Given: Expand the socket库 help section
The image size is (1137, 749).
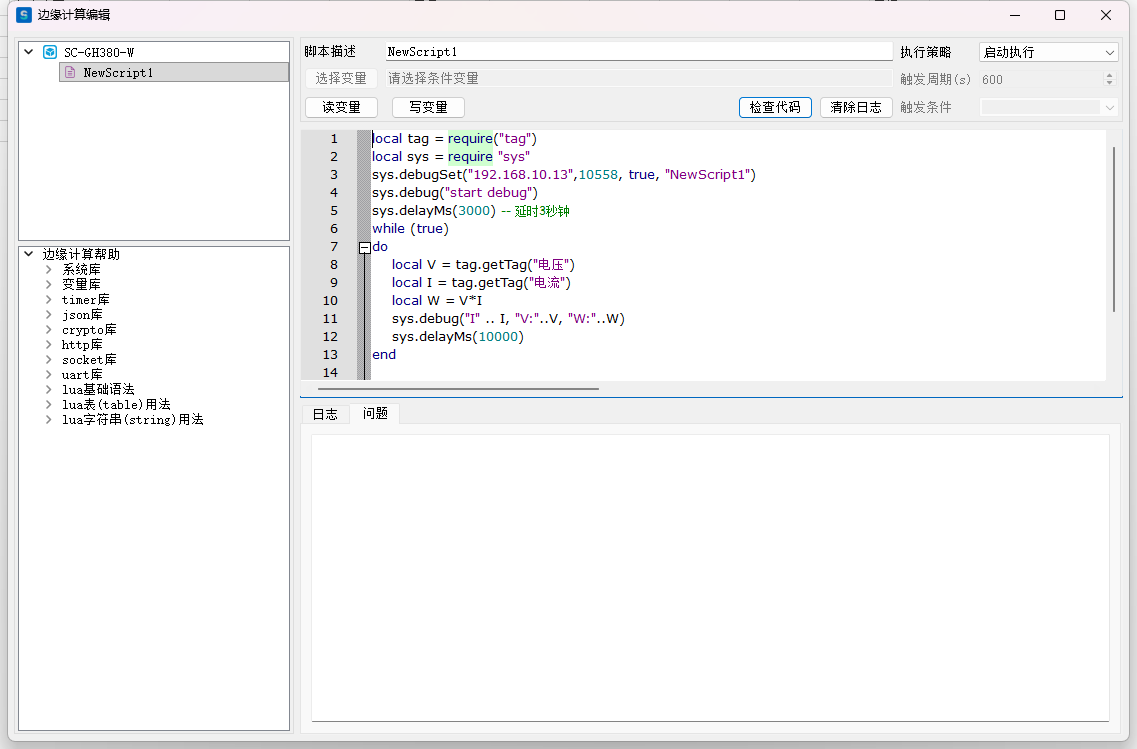Looking at the screenshot, I should click(48, 360).
